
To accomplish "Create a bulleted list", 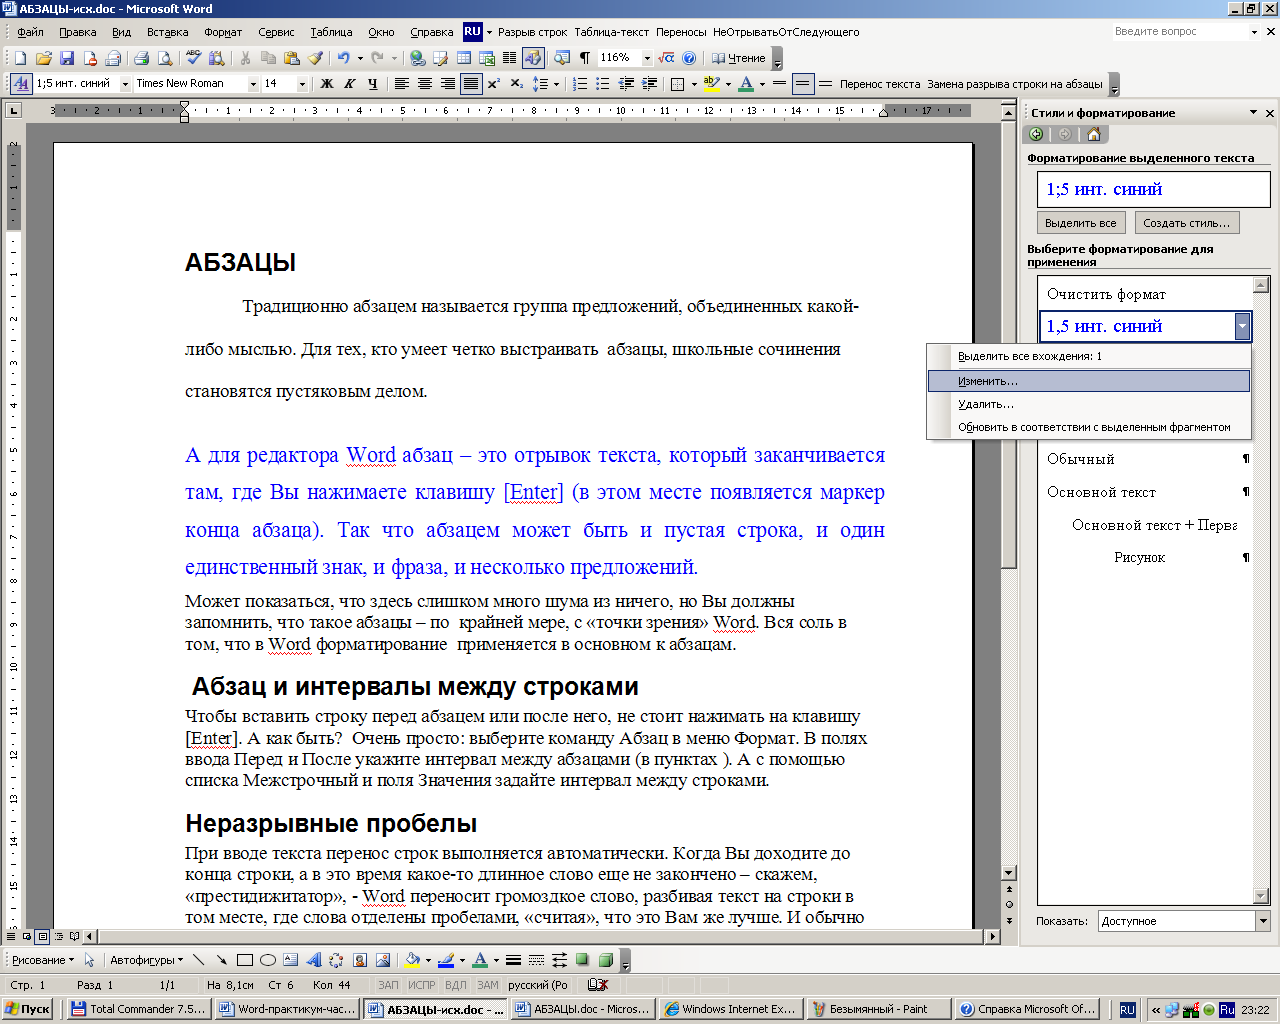I will pyautogui.click(x=603, y=84).
